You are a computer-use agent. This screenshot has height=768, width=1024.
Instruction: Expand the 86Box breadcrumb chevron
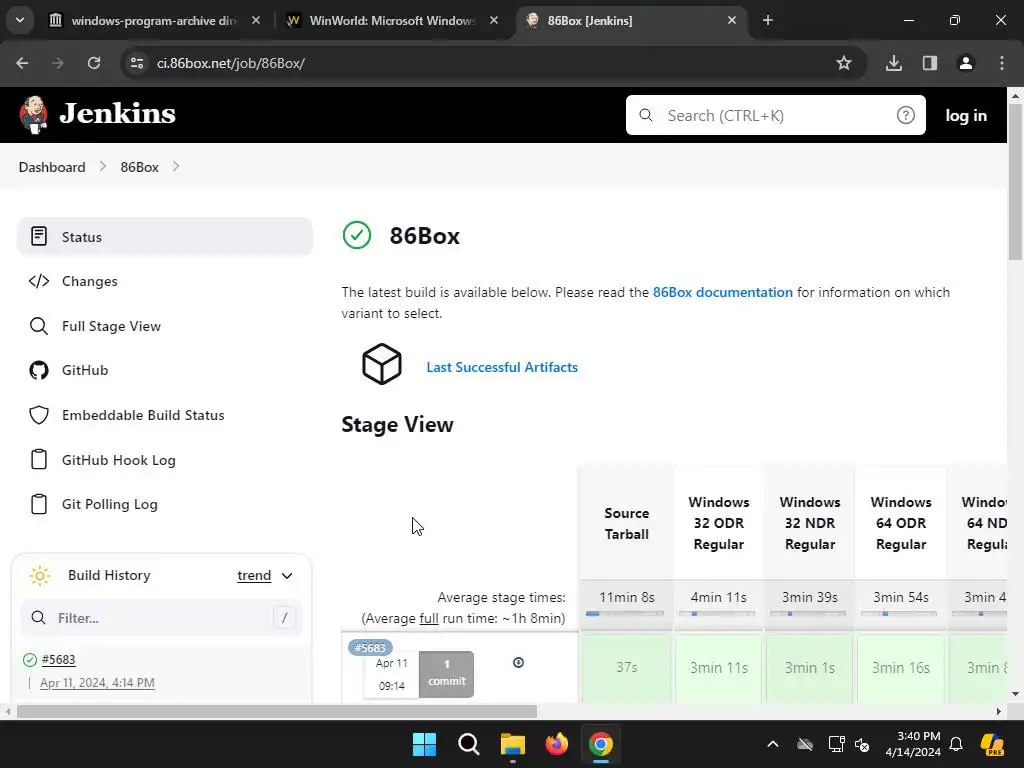pos(176,167)
